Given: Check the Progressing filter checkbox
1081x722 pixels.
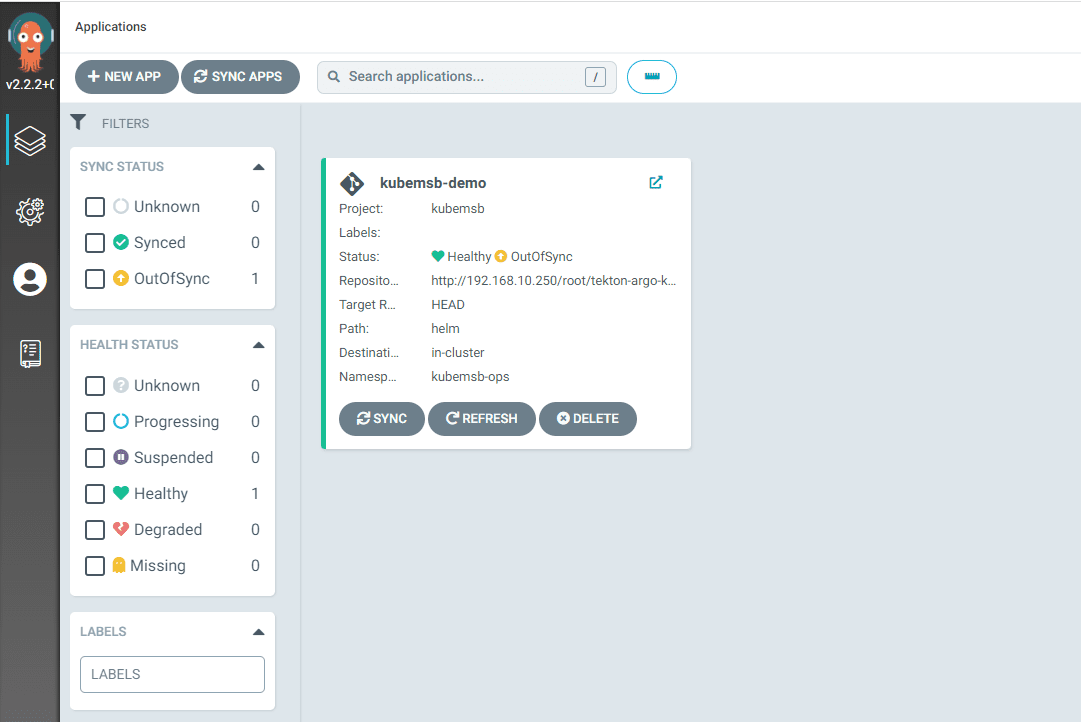Looking at the screenshot, I should click(94, 421).
